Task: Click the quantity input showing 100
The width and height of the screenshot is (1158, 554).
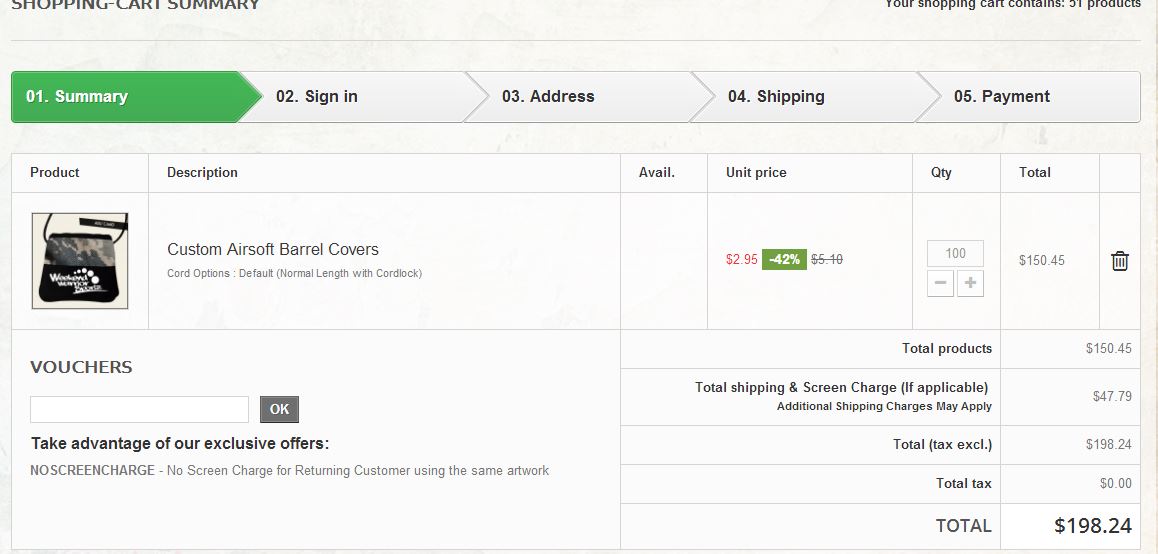Action: (955, 253)
